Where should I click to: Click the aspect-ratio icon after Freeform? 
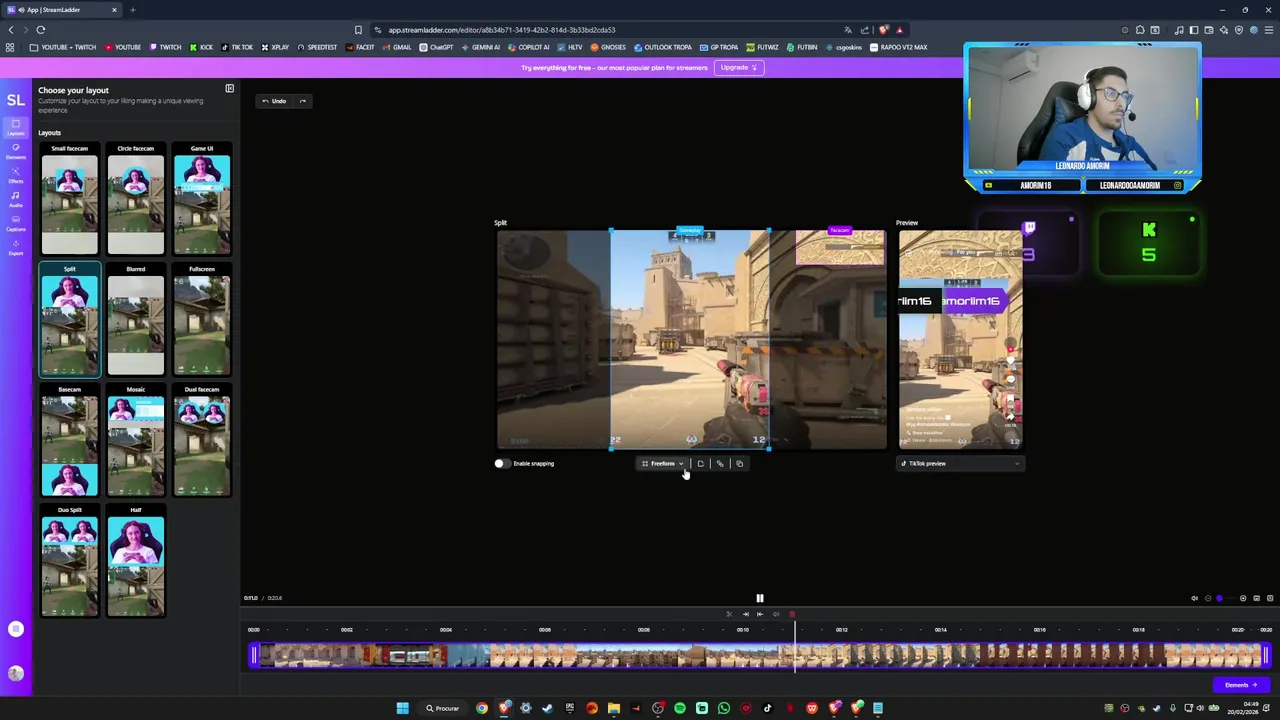(x=700, y=464)
